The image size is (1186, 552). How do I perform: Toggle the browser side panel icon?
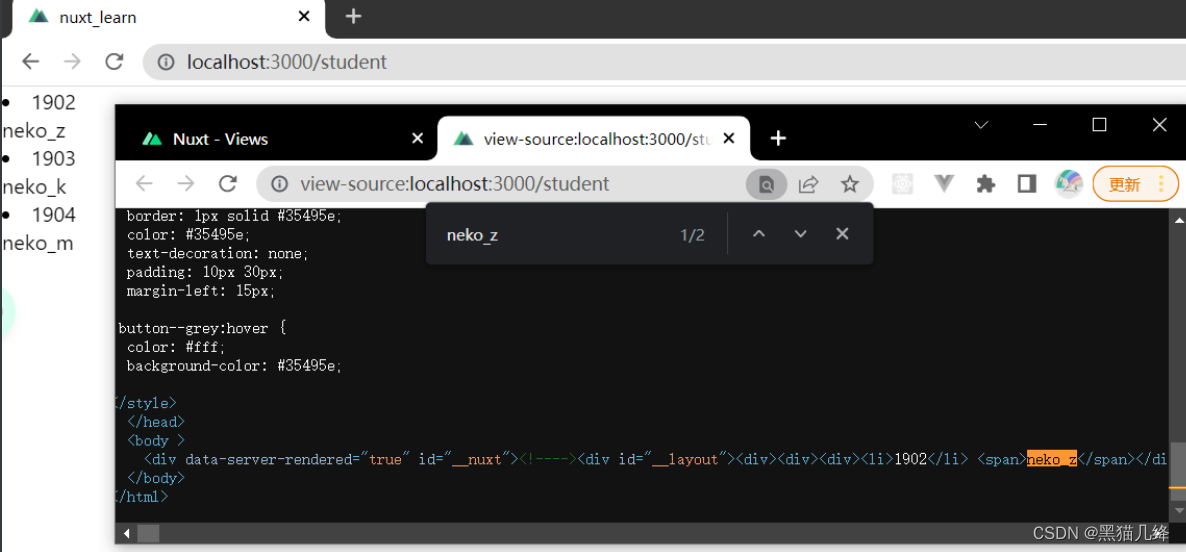coord(1026,184)
